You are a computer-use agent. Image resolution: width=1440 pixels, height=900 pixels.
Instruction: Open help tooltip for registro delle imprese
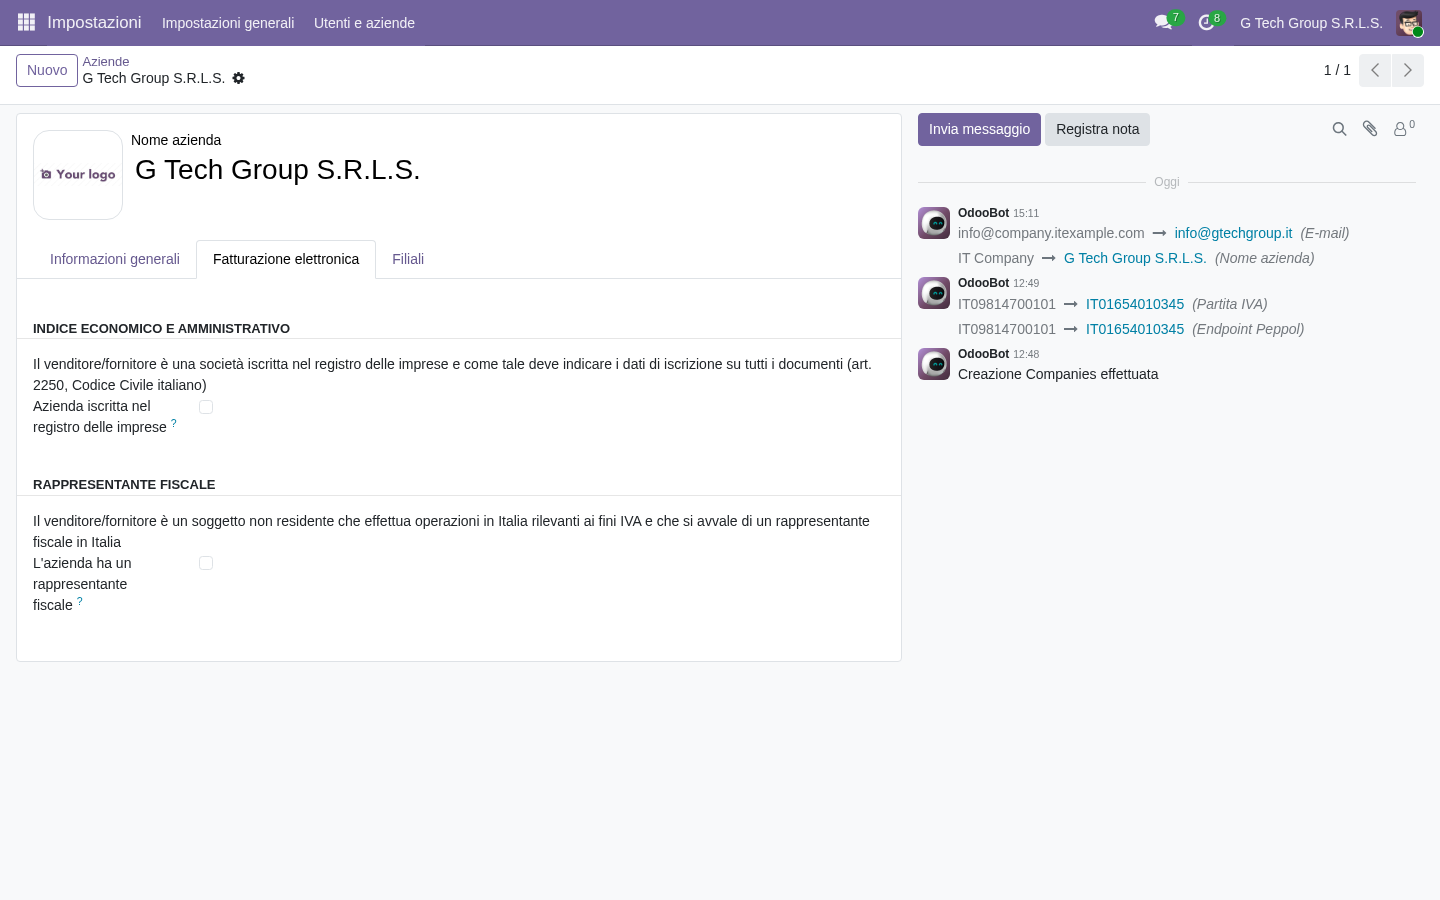[x=173, y=423]
